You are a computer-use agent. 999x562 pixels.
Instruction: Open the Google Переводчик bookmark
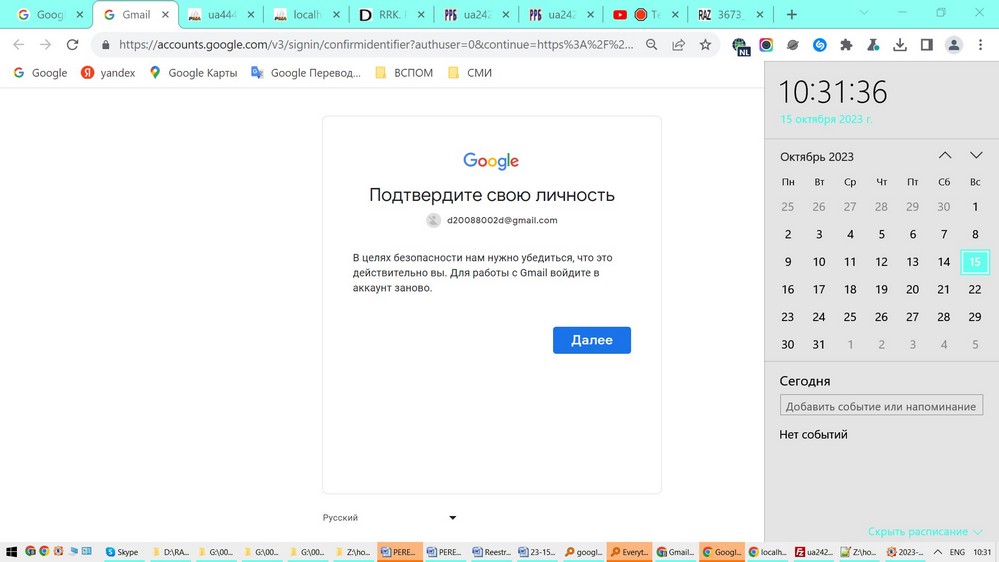306,73
